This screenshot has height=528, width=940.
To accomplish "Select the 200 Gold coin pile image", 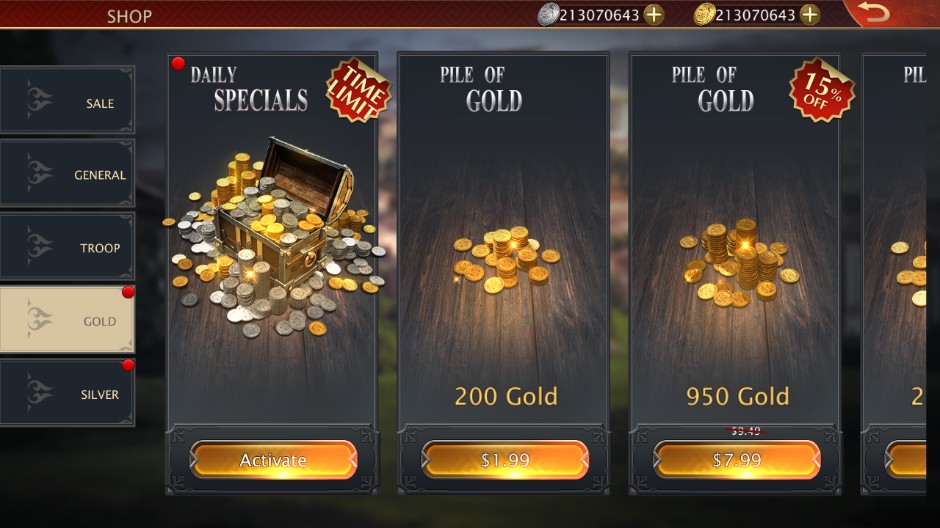I will point(507,259).
